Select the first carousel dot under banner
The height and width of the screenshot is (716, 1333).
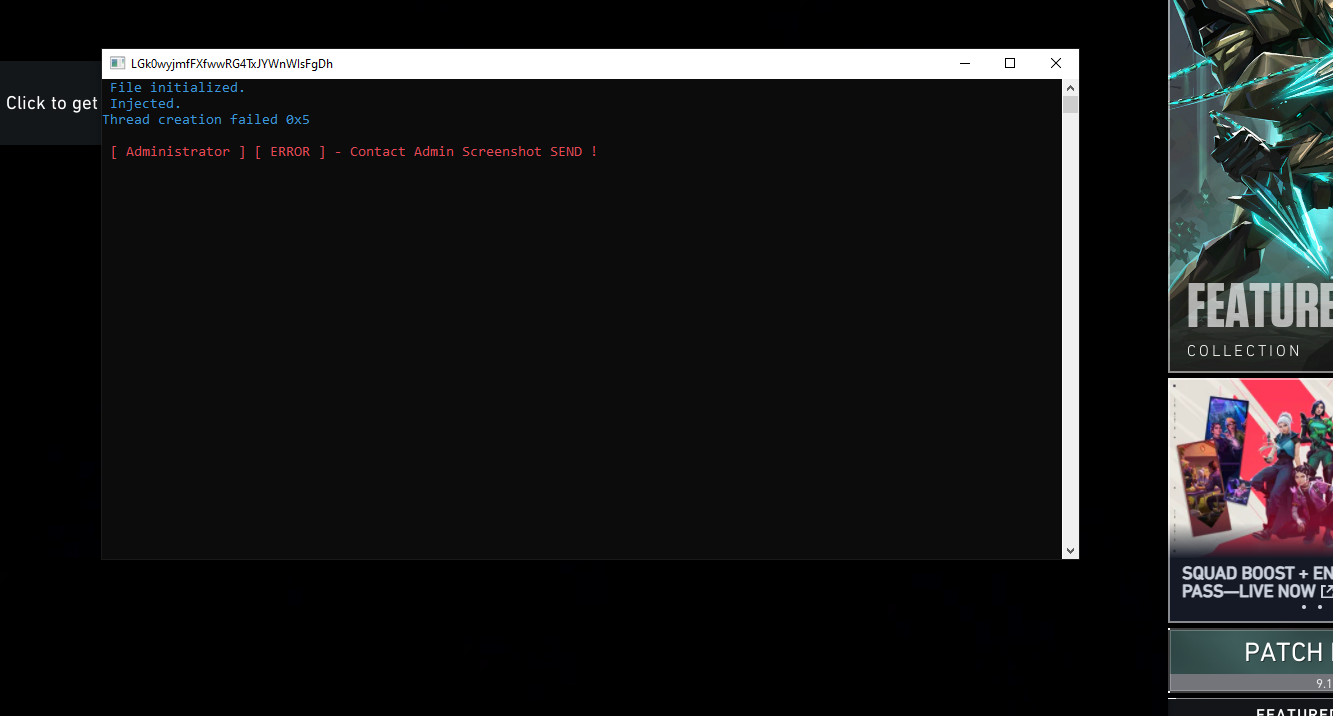pyautogui.click(x=1303, y=607)
